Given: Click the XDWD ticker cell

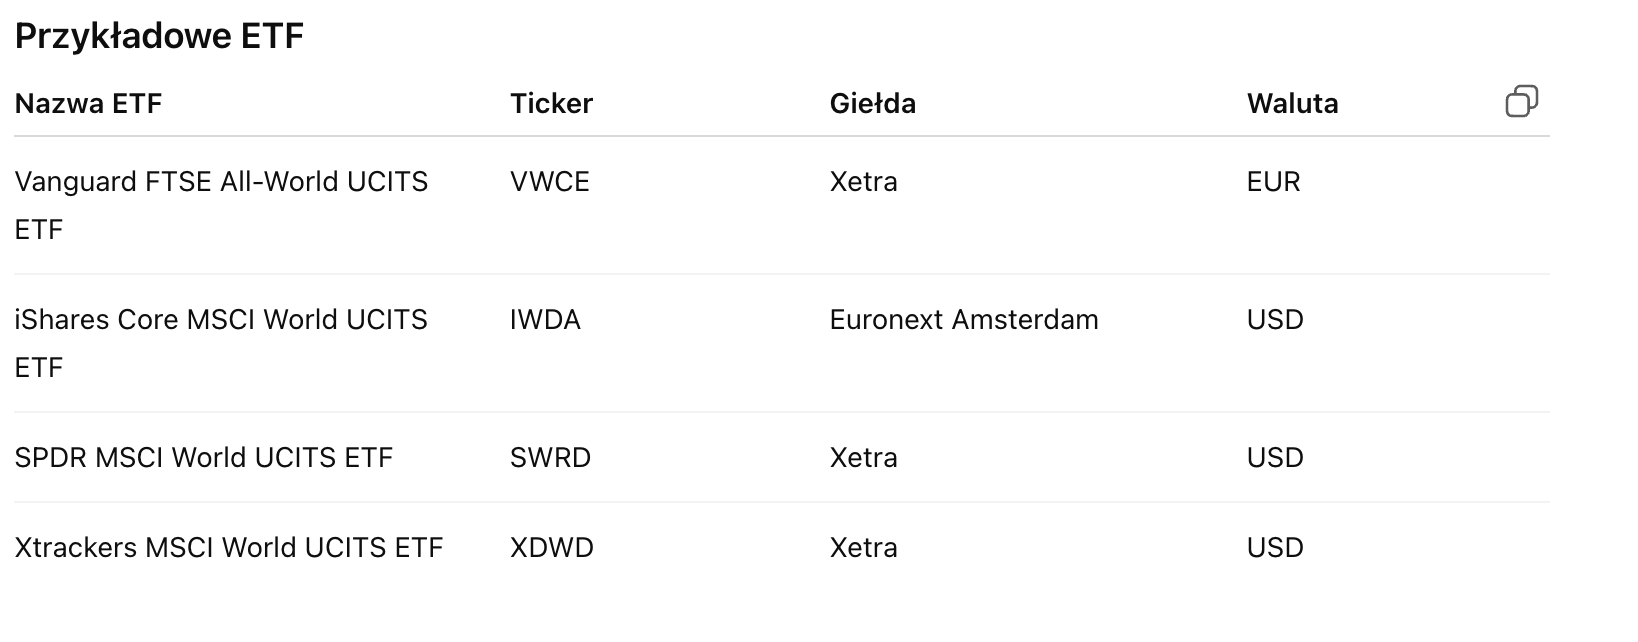Looking at the screenshot, I should pos(551,548).
